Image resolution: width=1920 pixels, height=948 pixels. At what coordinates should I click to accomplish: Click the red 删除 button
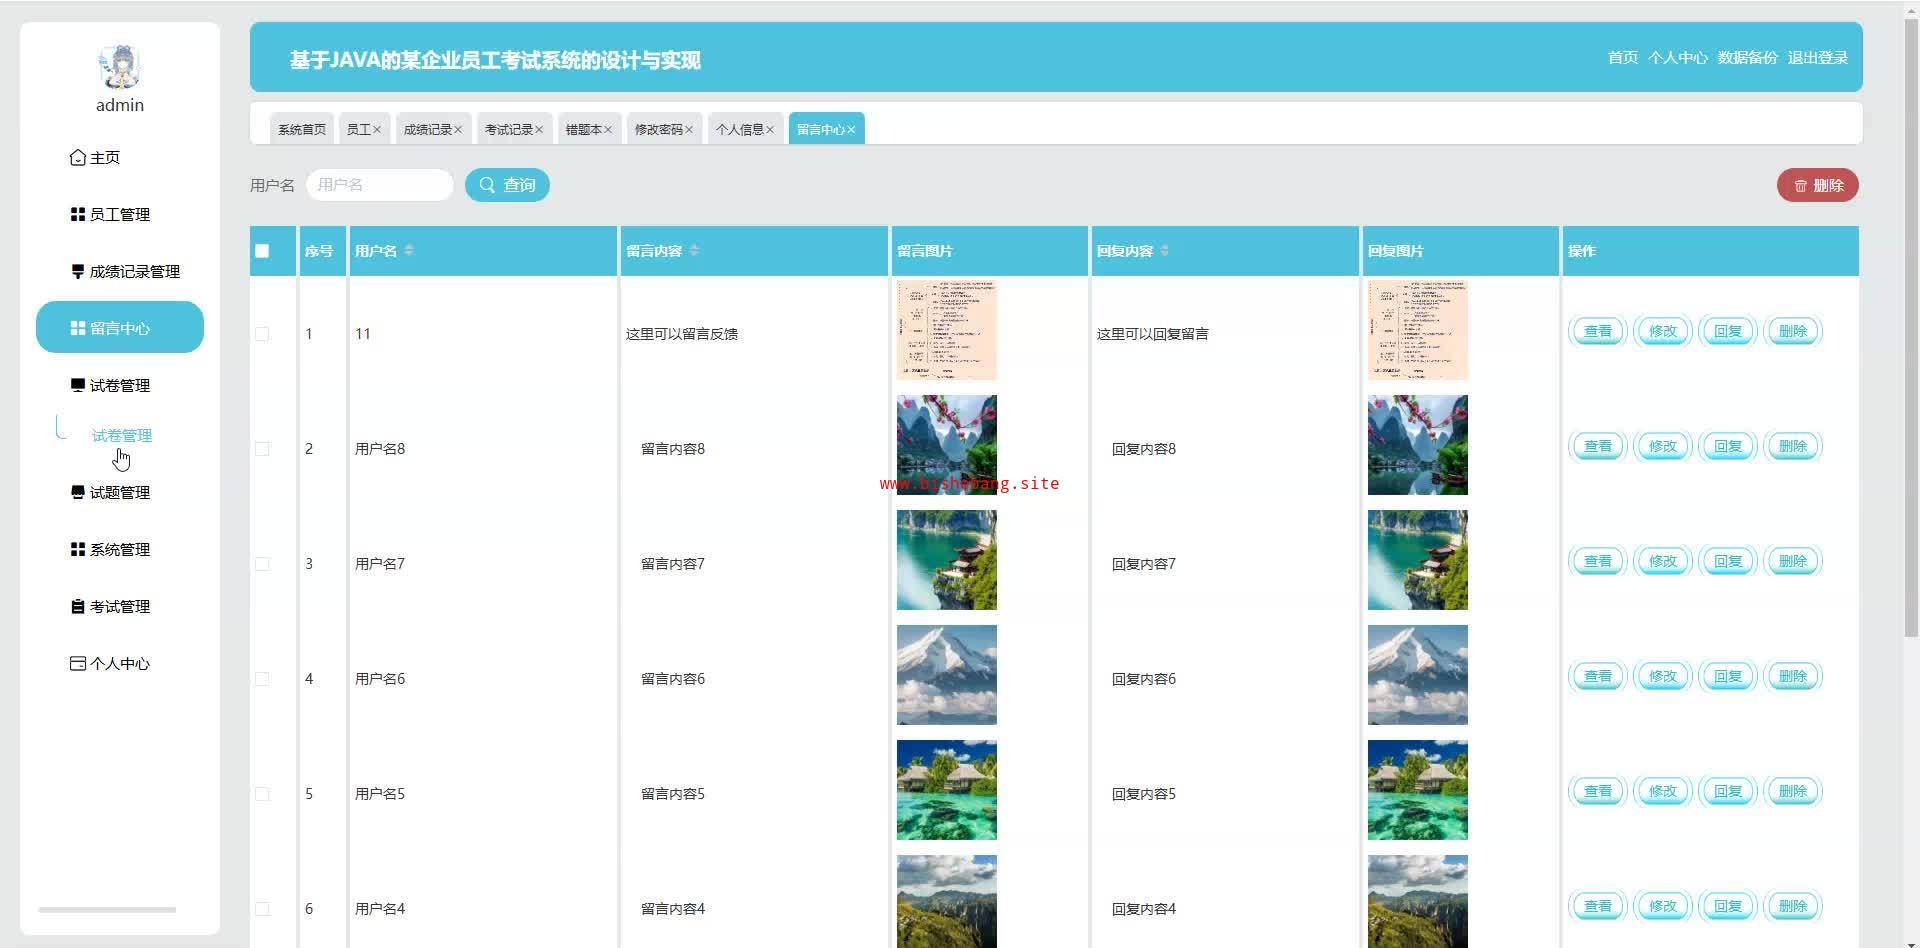(1817, 185)
